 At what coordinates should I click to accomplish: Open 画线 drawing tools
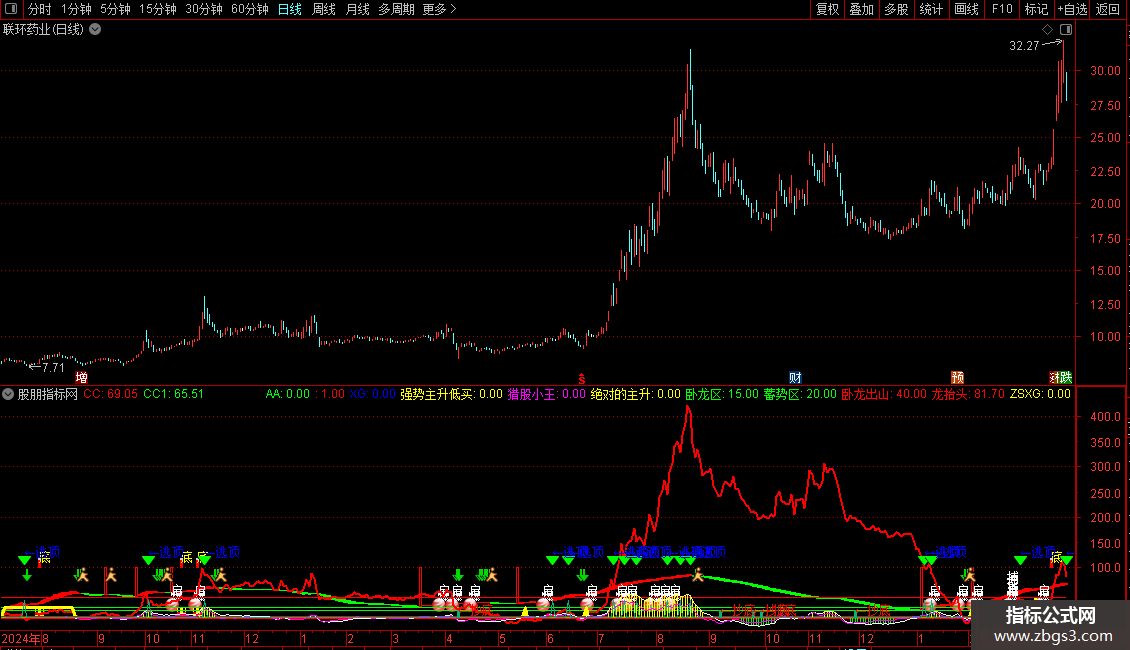pyautogui.click(x=966, y=9)
